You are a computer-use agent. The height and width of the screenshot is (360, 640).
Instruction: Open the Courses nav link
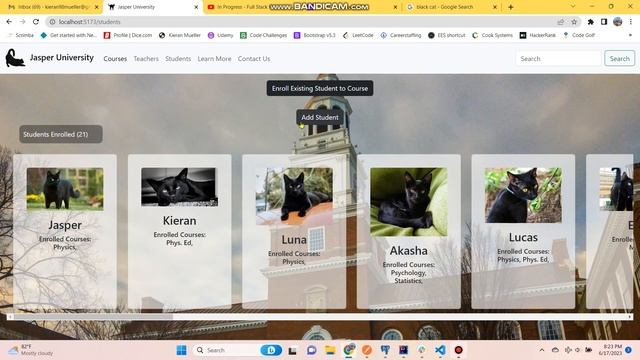click(115, 59)
